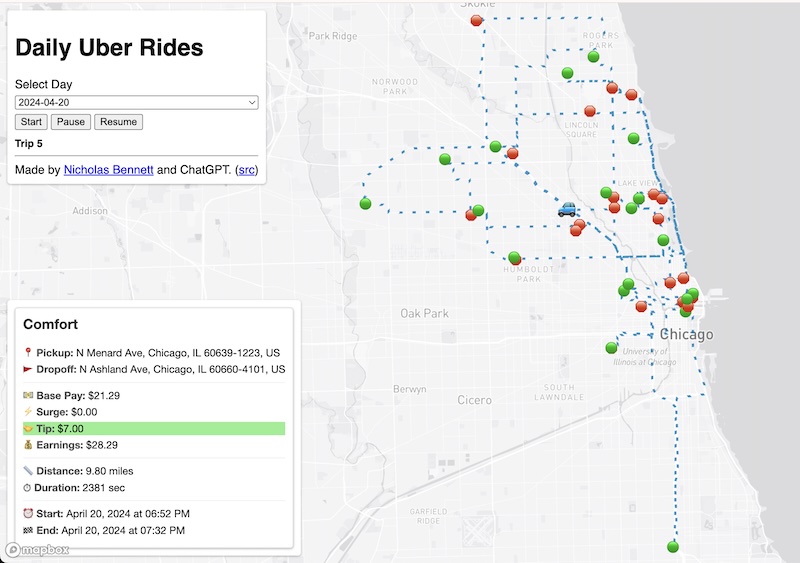Click the dropoff flag icon
Screen dimensions: 800x563
click(x=28, y=369)
